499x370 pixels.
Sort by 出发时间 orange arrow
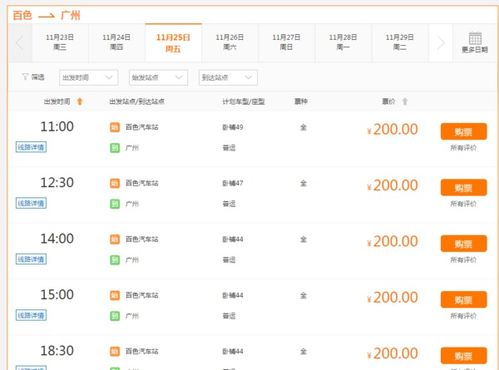coord(80,101)
